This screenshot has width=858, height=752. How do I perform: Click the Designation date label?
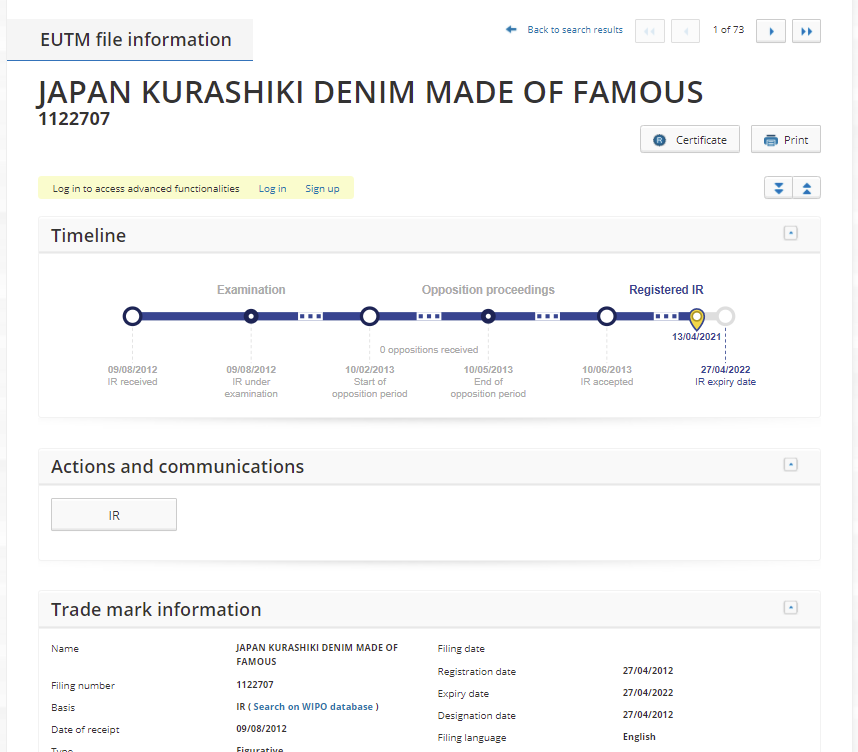pos(477,715)
